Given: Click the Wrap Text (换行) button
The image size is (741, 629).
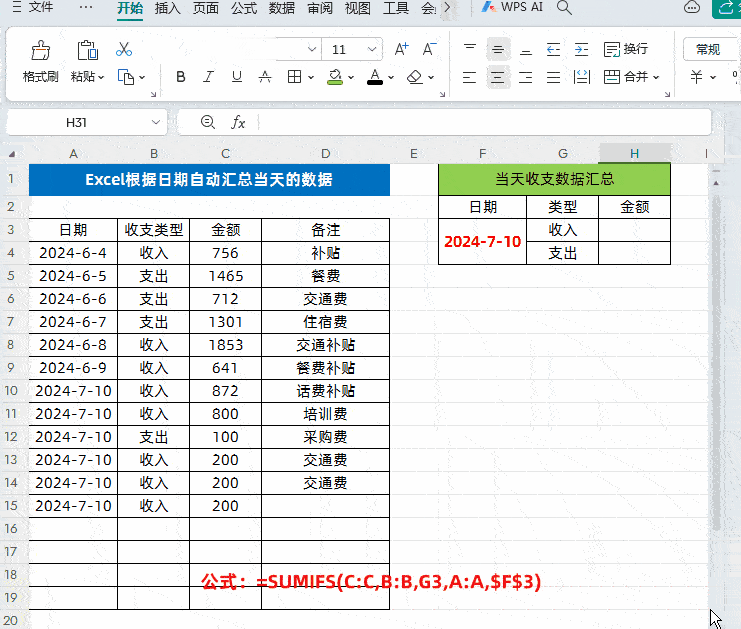Looking at the screenshot, I should point(626,49).
